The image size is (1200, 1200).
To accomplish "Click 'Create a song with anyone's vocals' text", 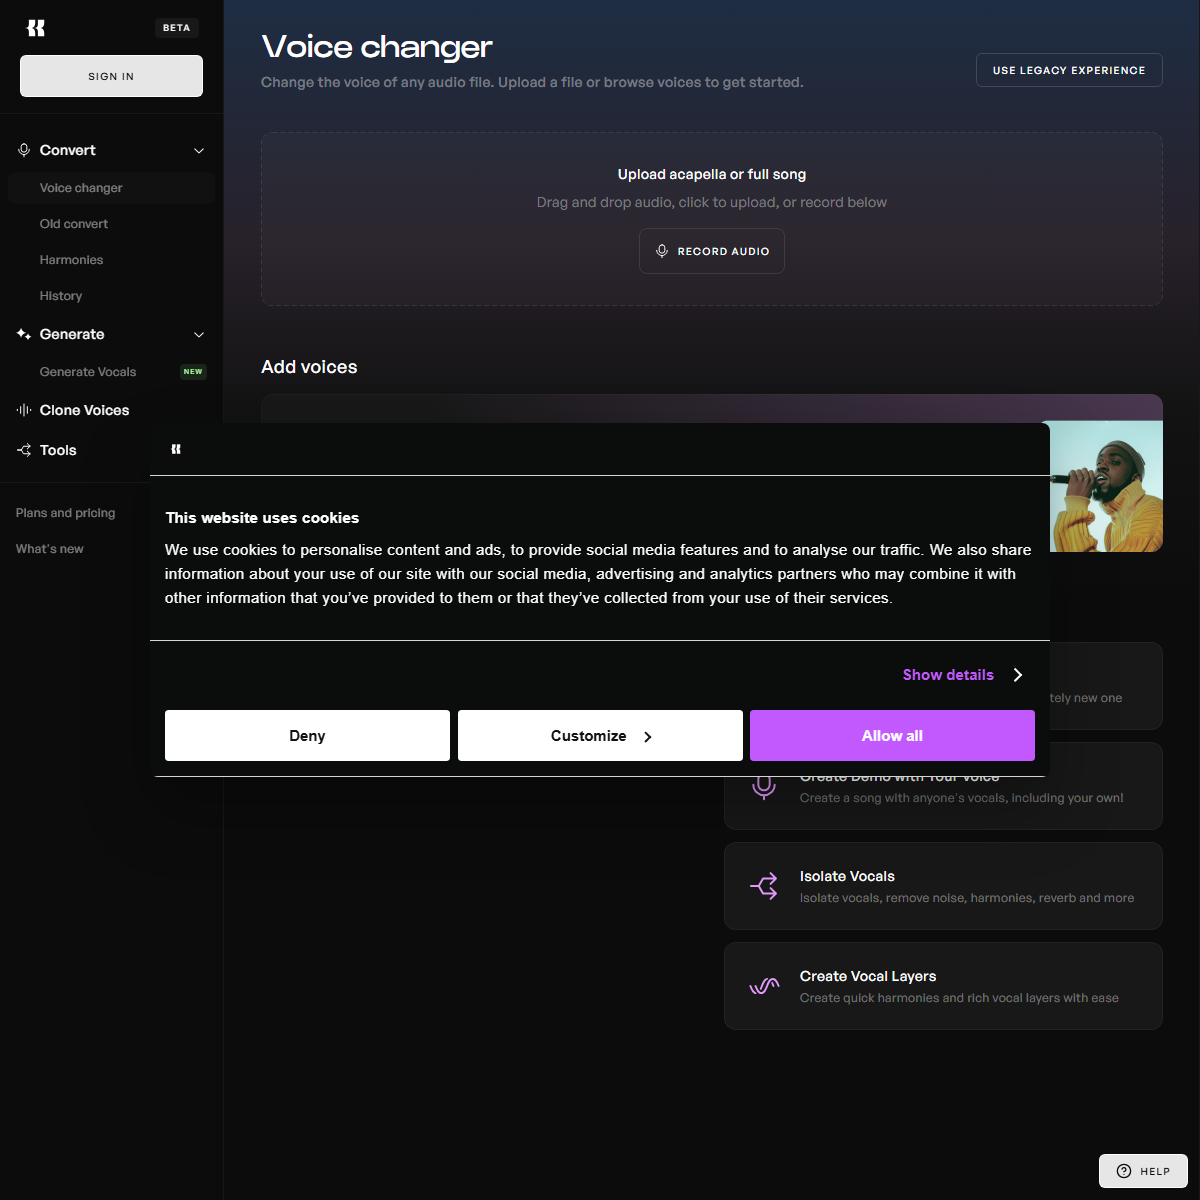I will point(961,798).
